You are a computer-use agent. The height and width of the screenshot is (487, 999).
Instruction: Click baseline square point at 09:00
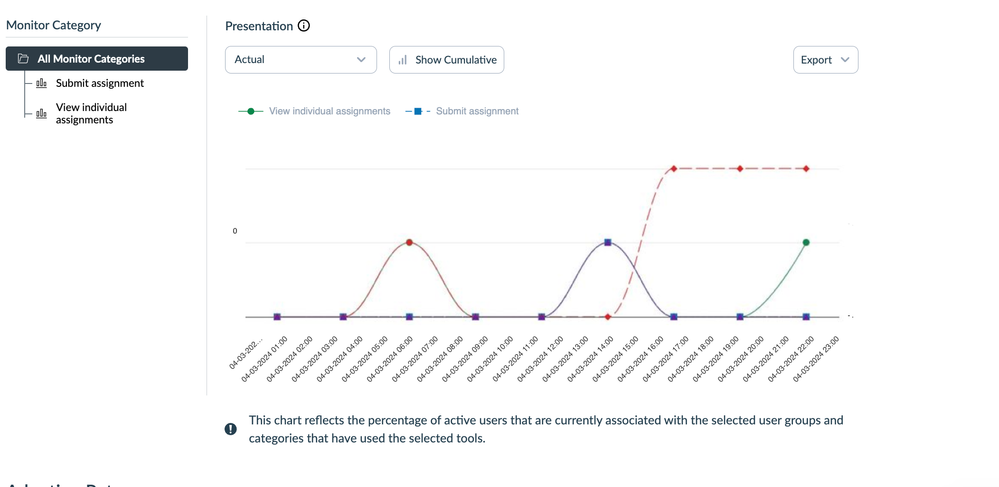click(475, 317)
